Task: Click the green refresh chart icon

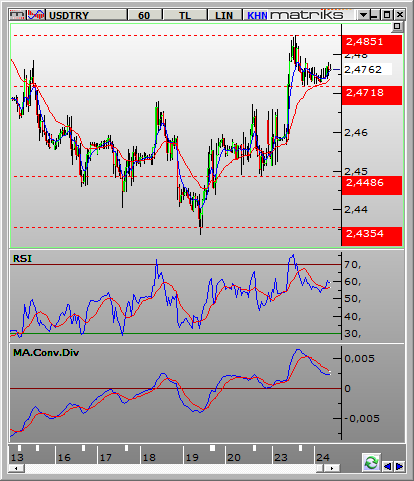Action: coord(371,463)
